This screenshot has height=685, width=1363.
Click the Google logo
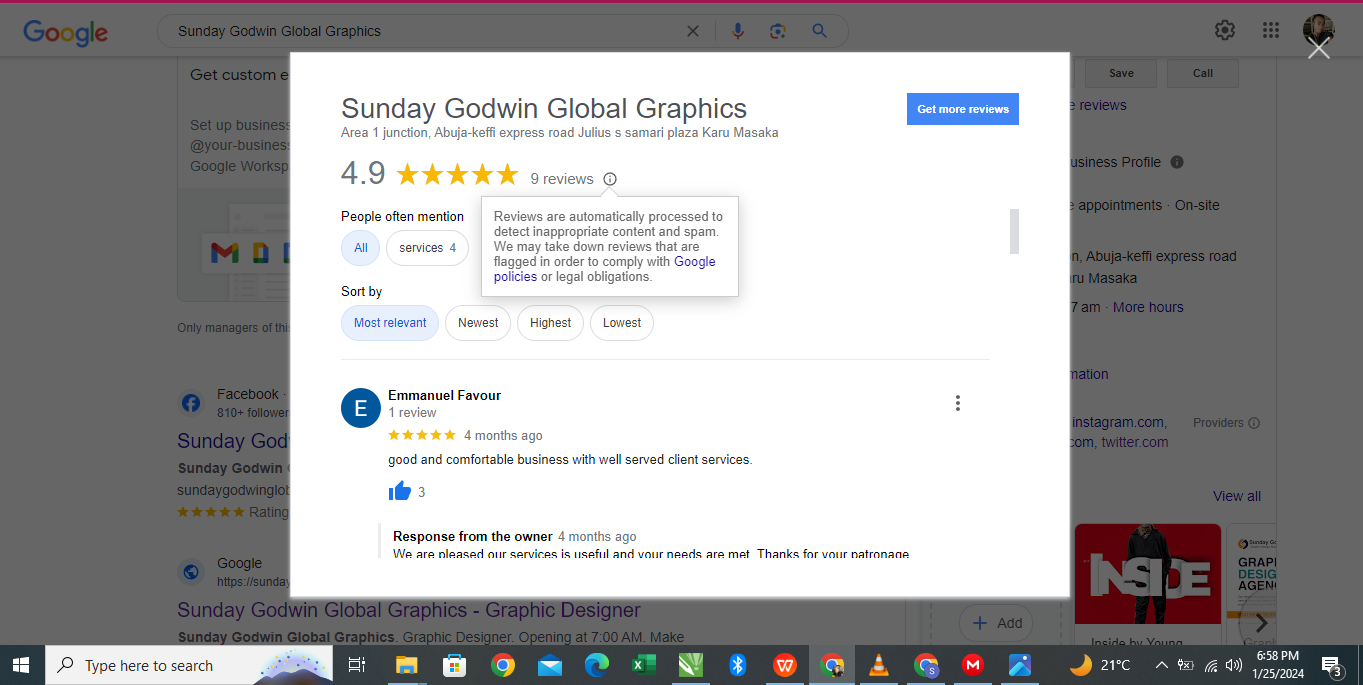(65, 32)
